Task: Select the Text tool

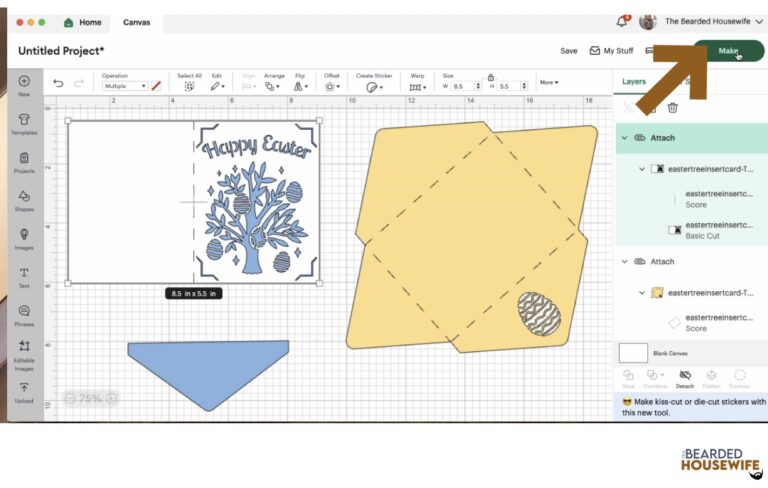Action: 24,276
